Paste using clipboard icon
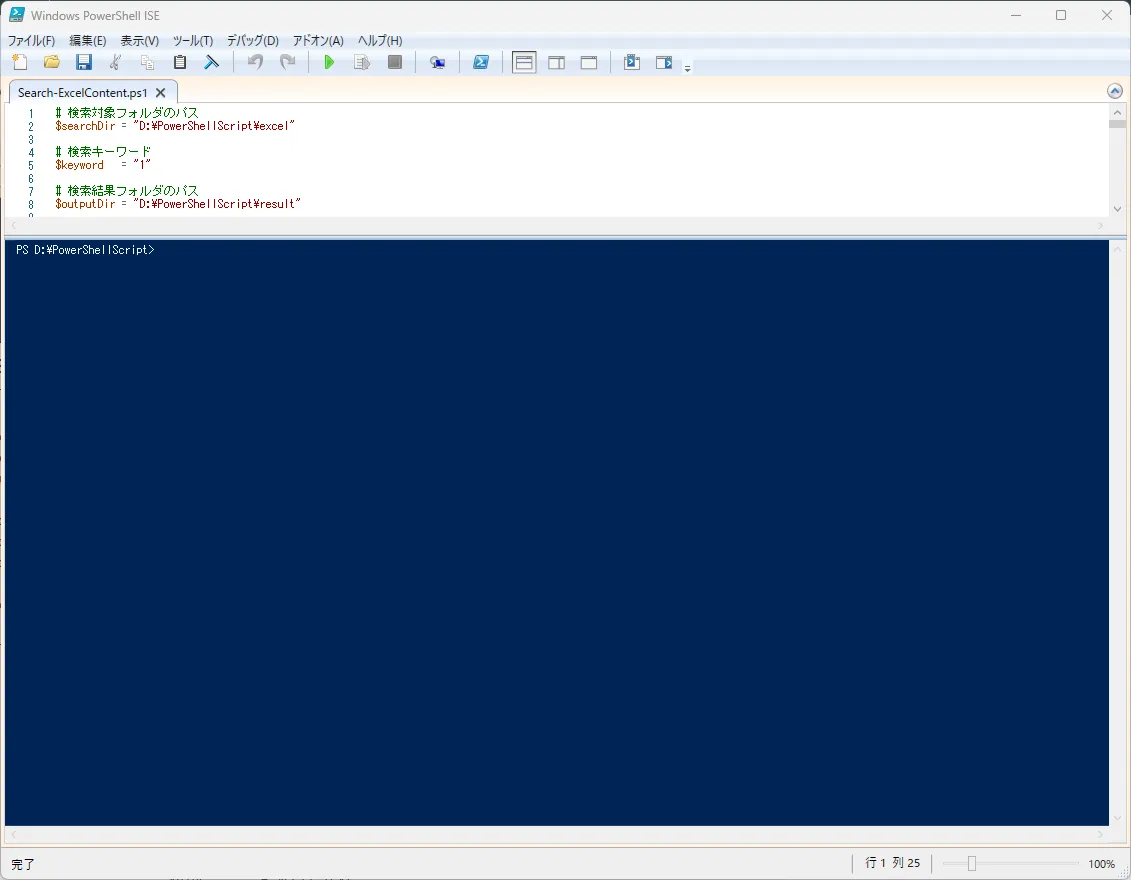The image size is (1131, 880). (x=180, y=62)
